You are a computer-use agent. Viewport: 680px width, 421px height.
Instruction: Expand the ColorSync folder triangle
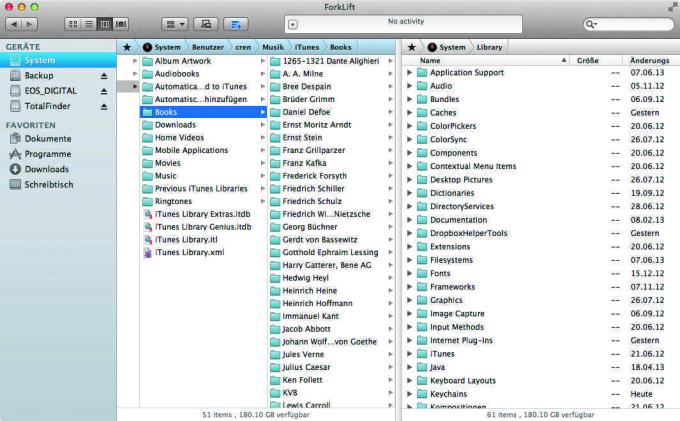409,140
